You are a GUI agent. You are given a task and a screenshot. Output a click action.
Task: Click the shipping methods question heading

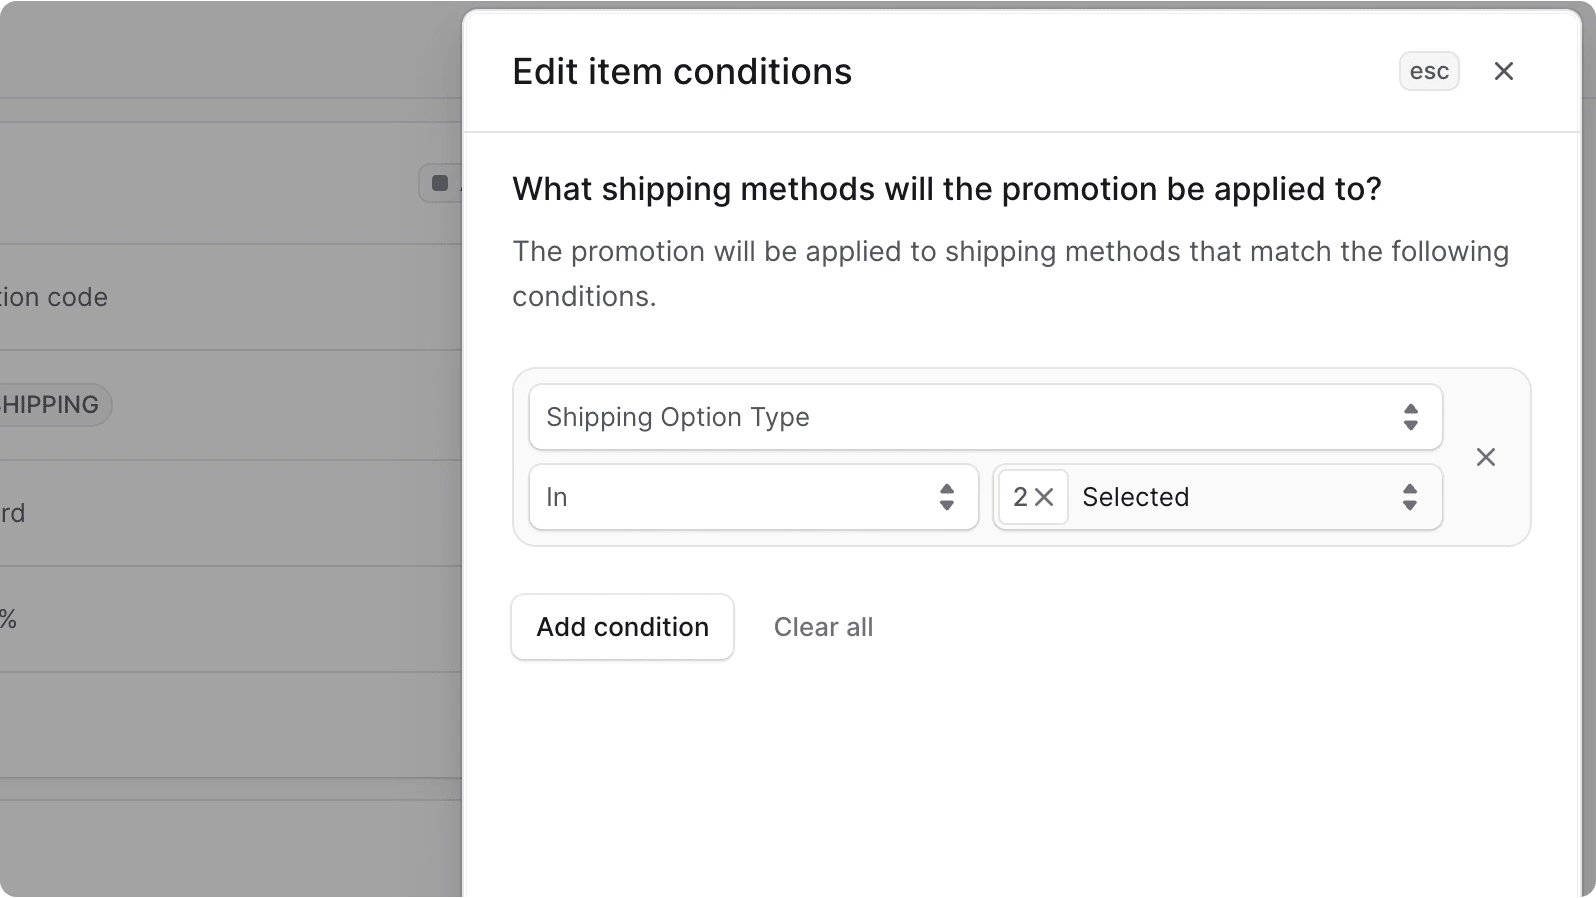[946, 189]
